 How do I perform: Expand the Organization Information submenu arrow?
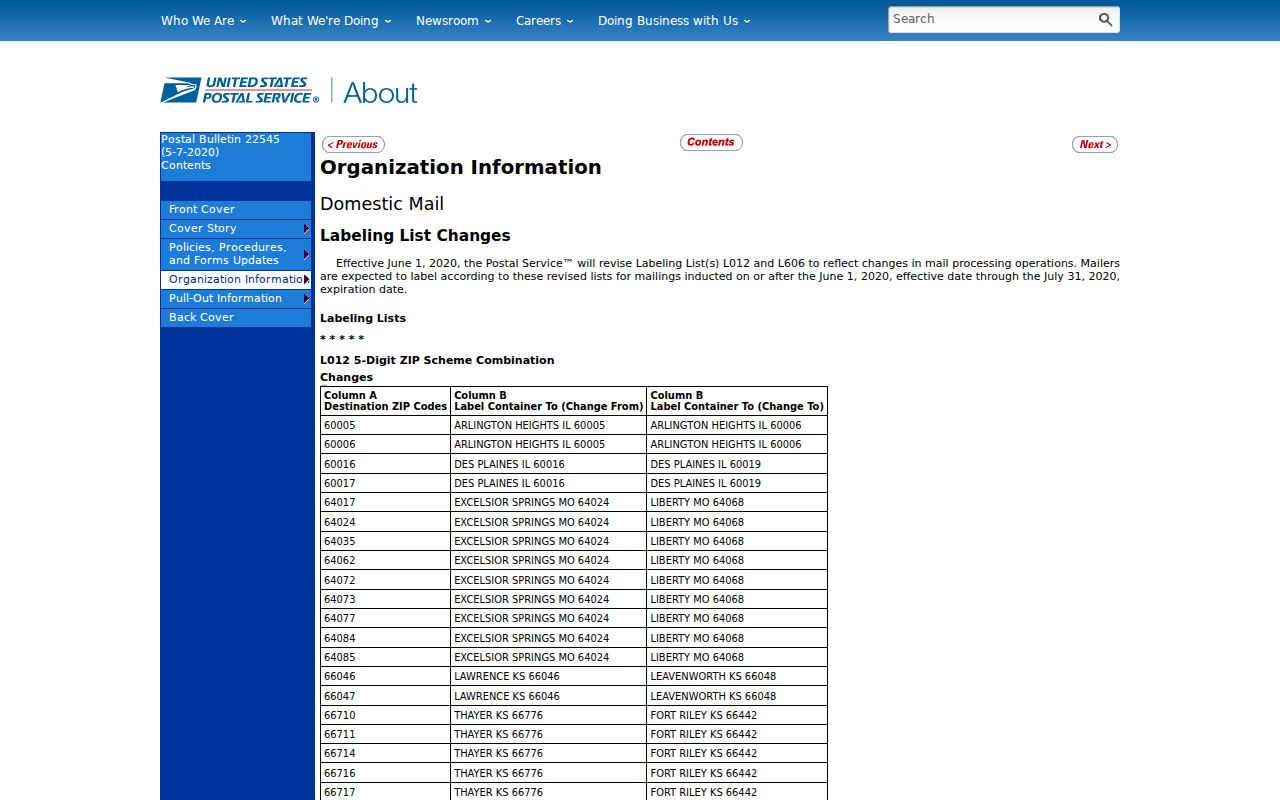(306, 279)
